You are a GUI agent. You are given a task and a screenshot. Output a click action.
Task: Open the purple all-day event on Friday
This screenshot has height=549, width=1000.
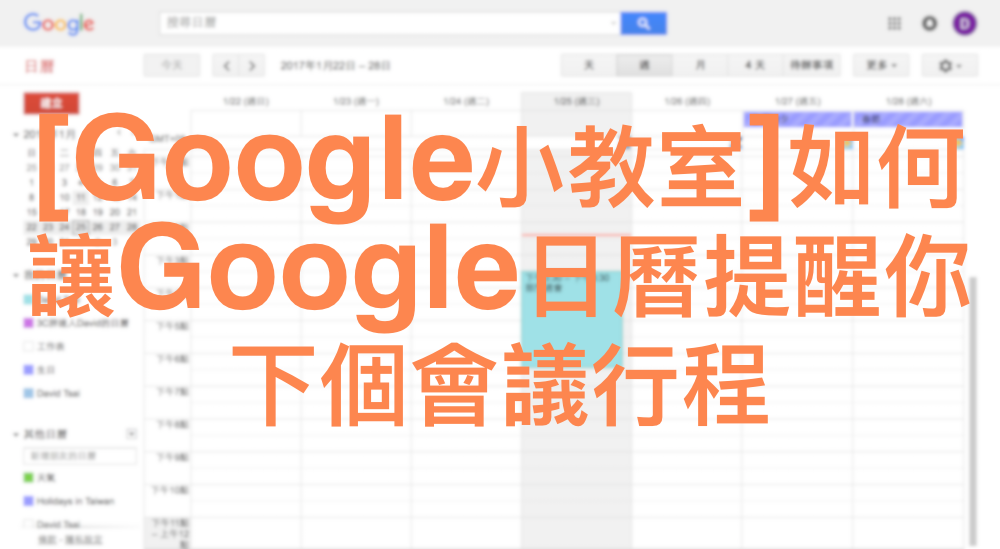pyautogui.click(x=797, y=119)
